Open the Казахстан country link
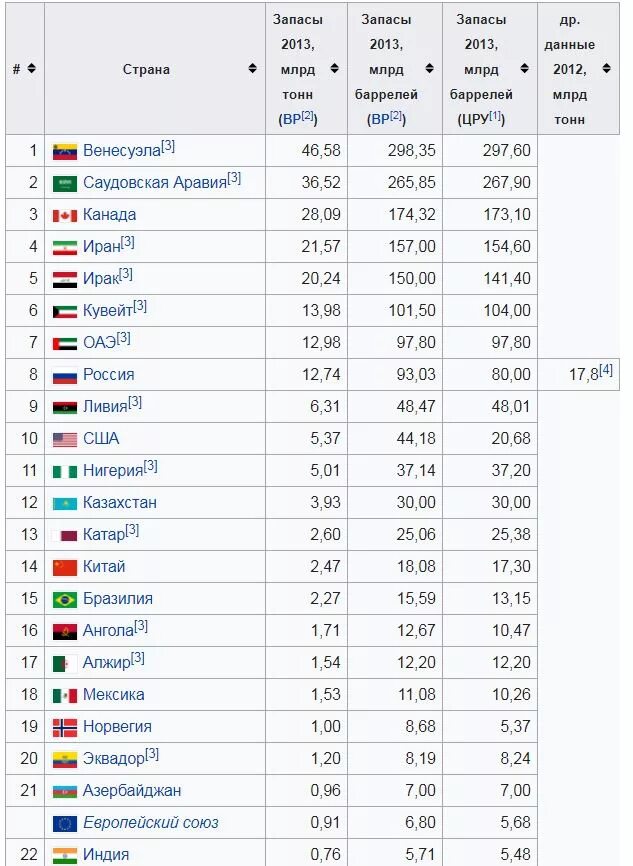 point(120,503)
